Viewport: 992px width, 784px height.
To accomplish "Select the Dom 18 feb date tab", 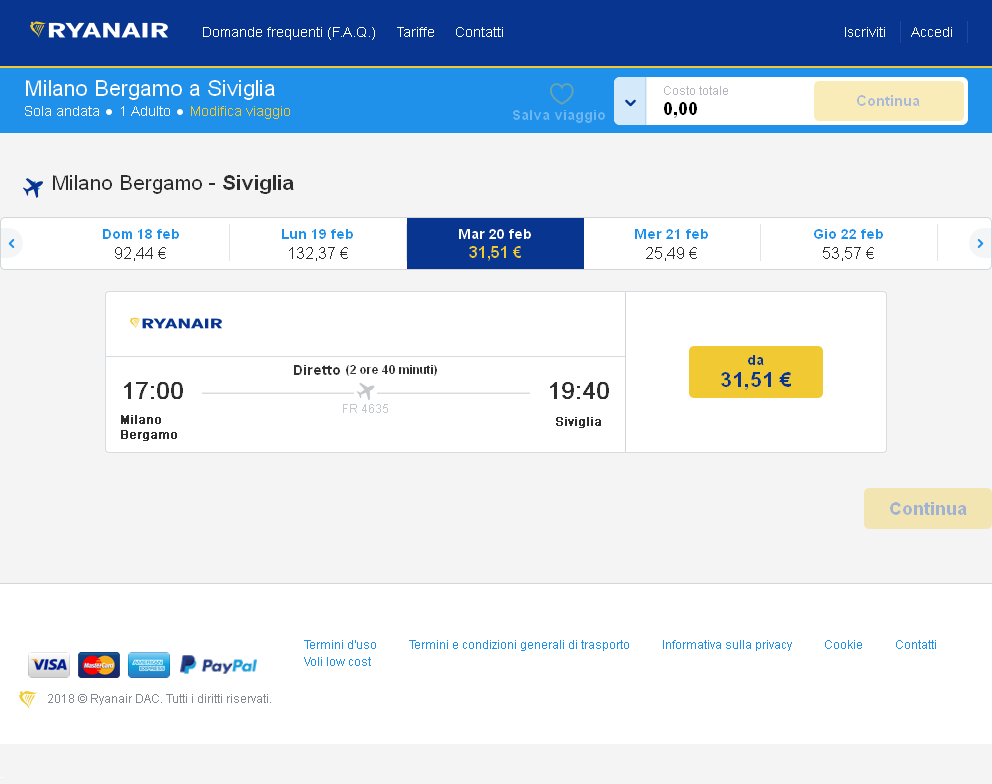I will pyautogui.click(x=141, y=243).
